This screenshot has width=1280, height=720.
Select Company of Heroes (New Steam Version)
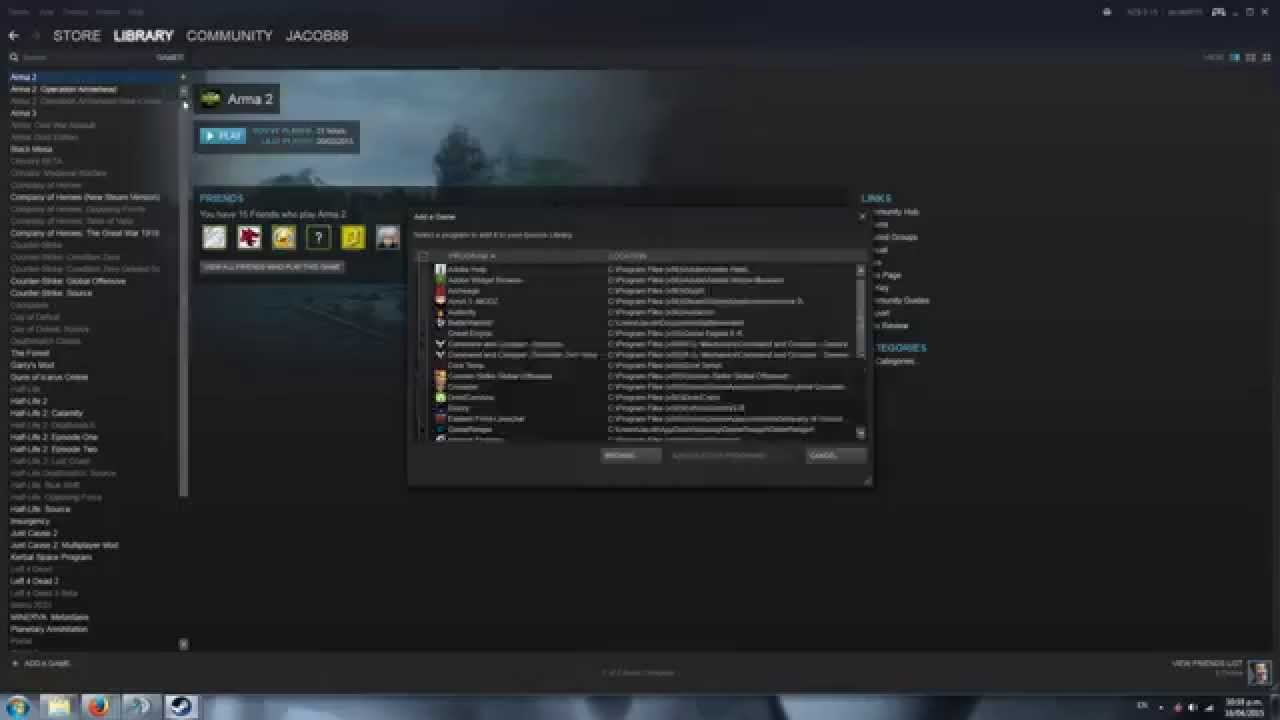[84, 197]
